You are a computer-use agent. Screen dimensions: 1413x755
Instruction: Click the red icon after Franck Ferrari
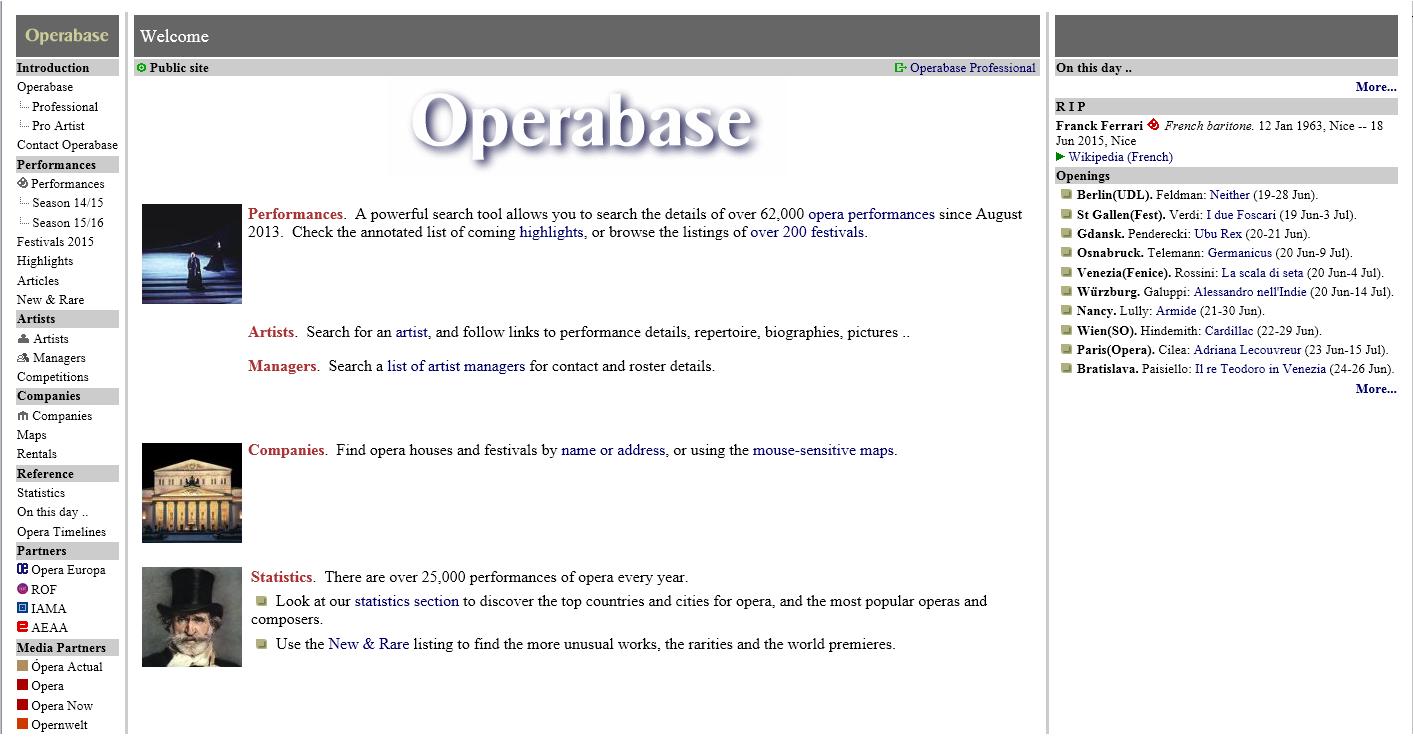pos(1153,125)
